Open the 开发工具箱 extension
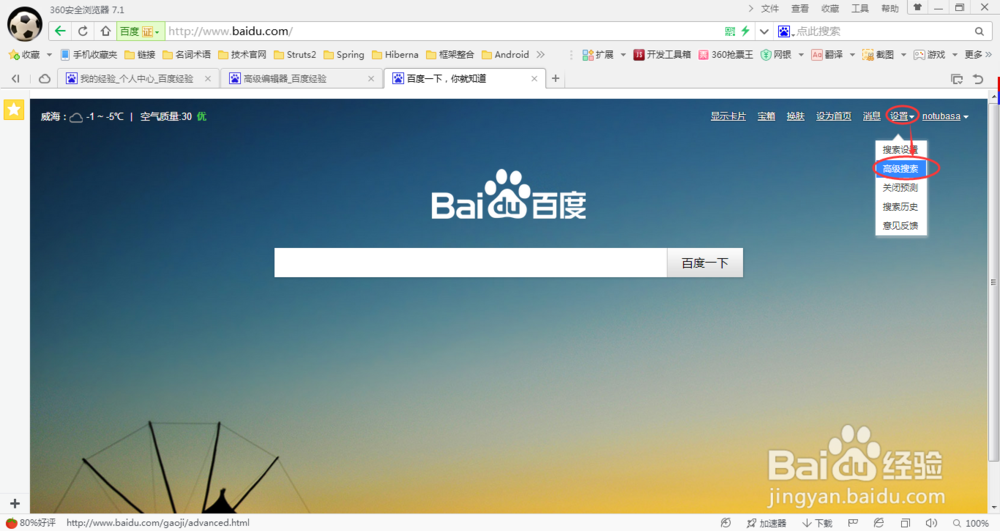Screen dimensions: 1000x531 (x=662, y=55)
